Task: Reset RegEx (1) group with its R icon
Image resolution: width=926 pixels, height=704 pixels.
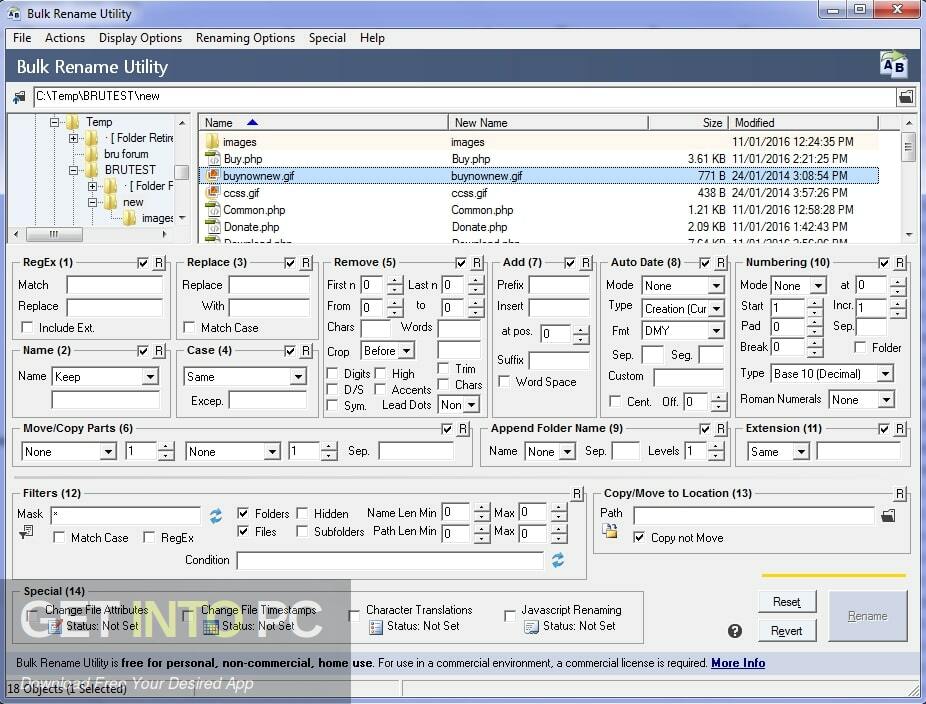Action: click(159, 262)
